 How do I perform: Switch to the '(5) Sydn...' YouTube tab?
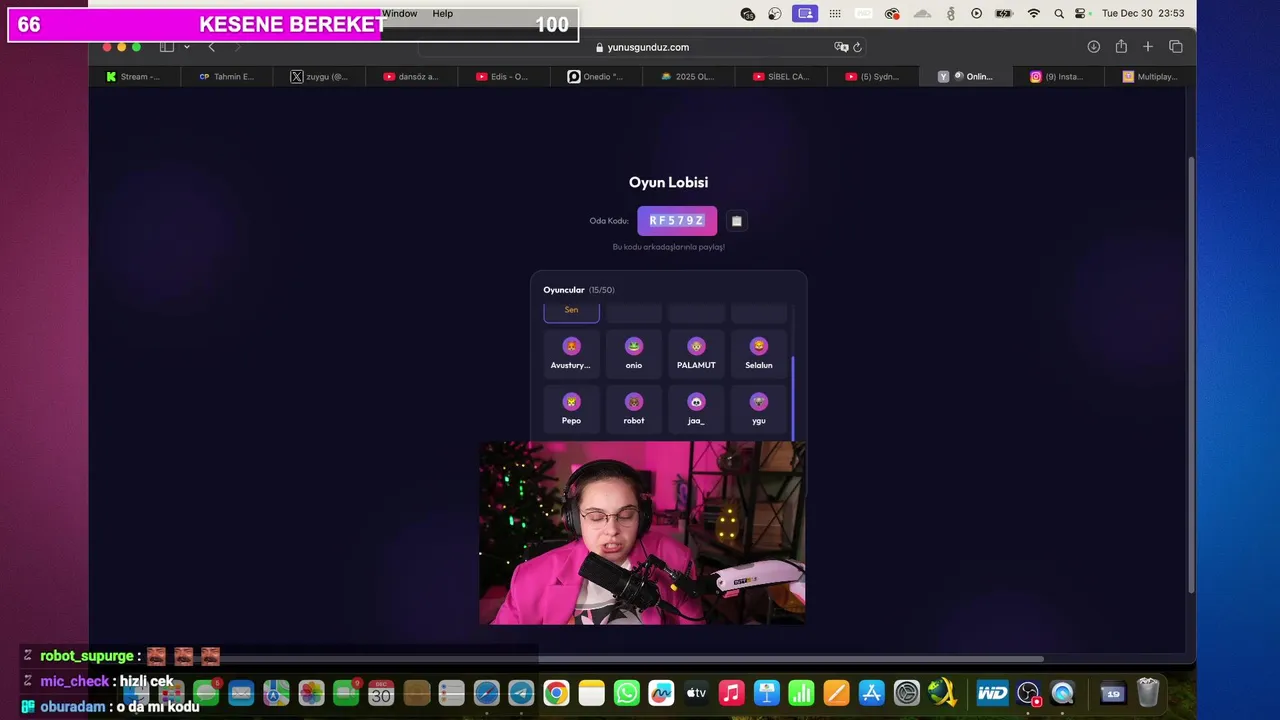[x=873, y=77]
